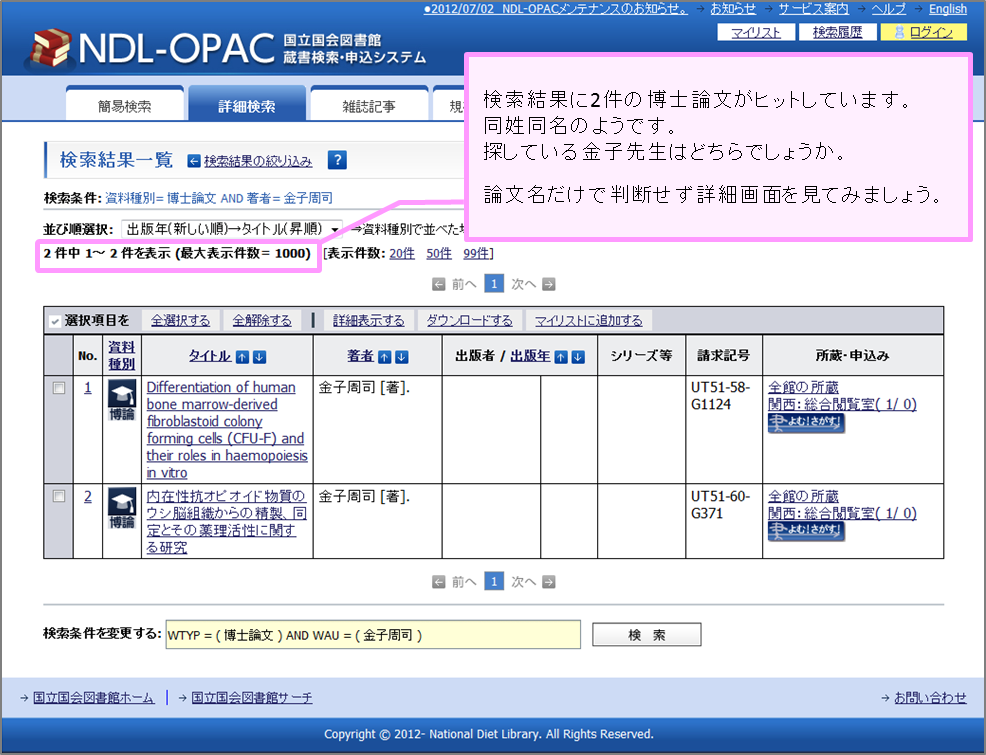
Task: Click bottom pagination page 1 box
Action: tap(494, 581)
